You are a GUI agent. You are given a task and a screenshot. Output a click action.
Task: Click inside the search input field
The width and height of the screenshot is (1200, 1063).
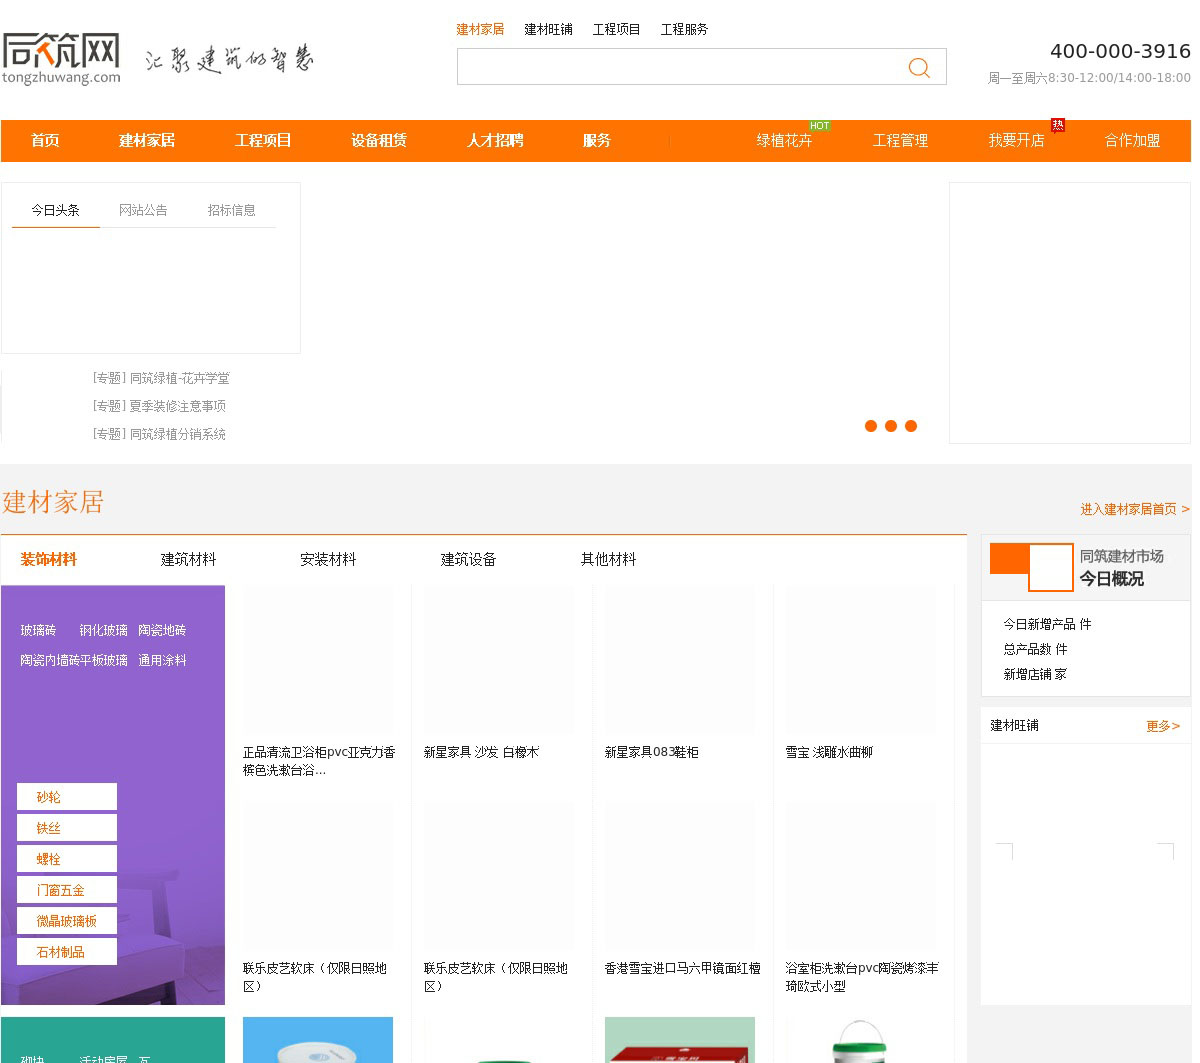pos(680,67)
